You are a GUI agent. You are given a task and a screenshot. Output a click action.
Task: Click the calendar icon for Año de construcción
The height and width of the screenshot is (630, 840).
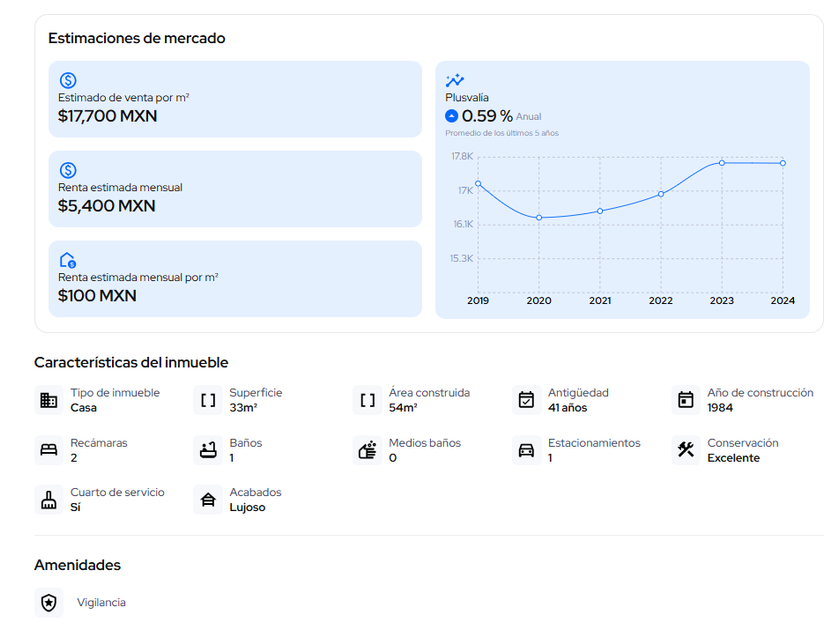(x=685, y=400)
